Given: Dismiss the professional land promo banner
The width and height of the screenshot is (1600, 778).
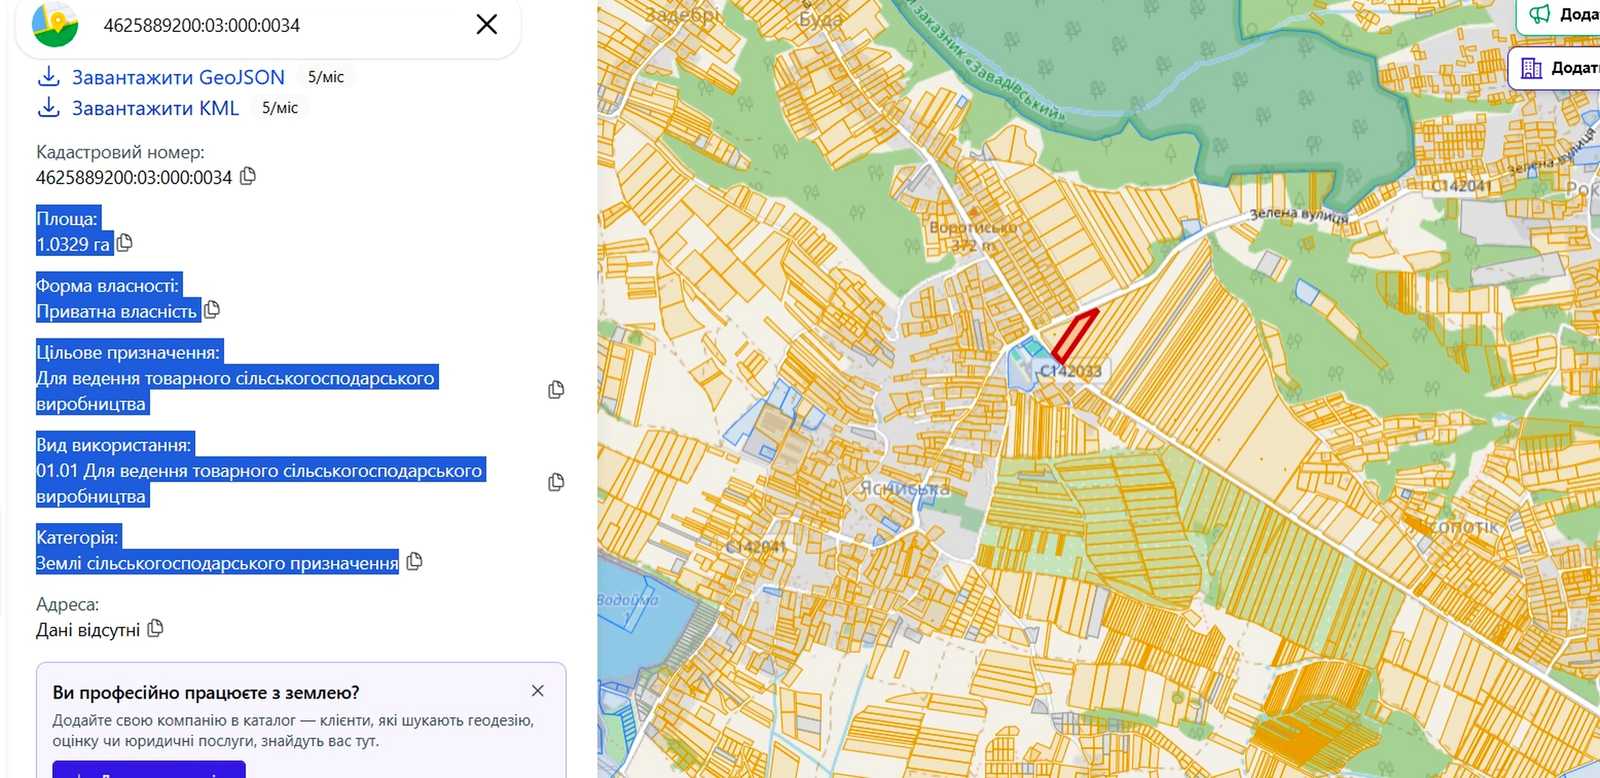Looking at the screenshot, I should [x=538, y=691].
